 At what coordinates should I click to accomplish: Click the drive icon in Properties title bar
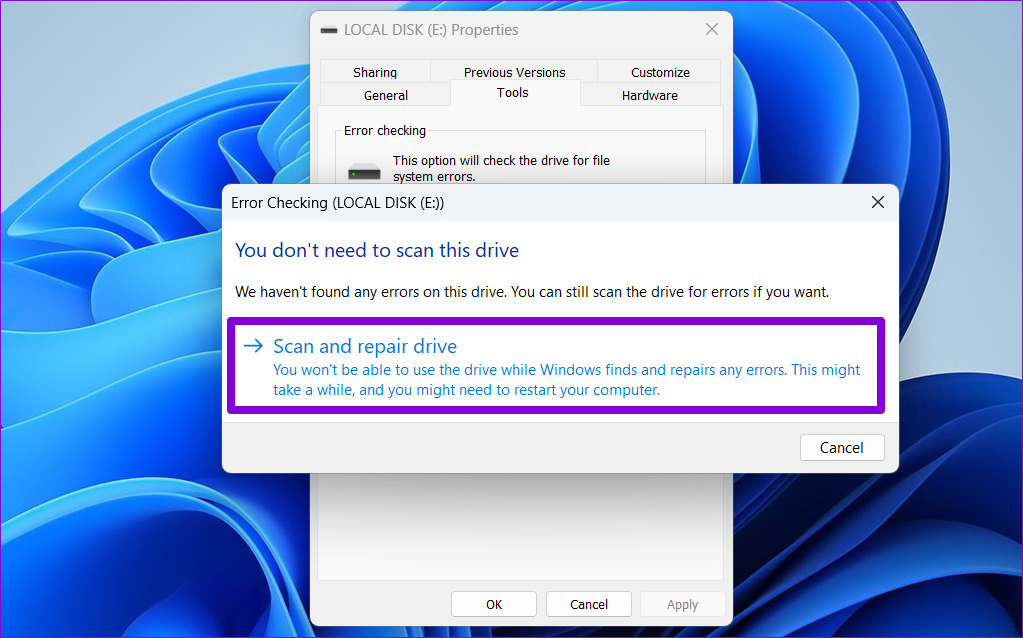(329, 30)
